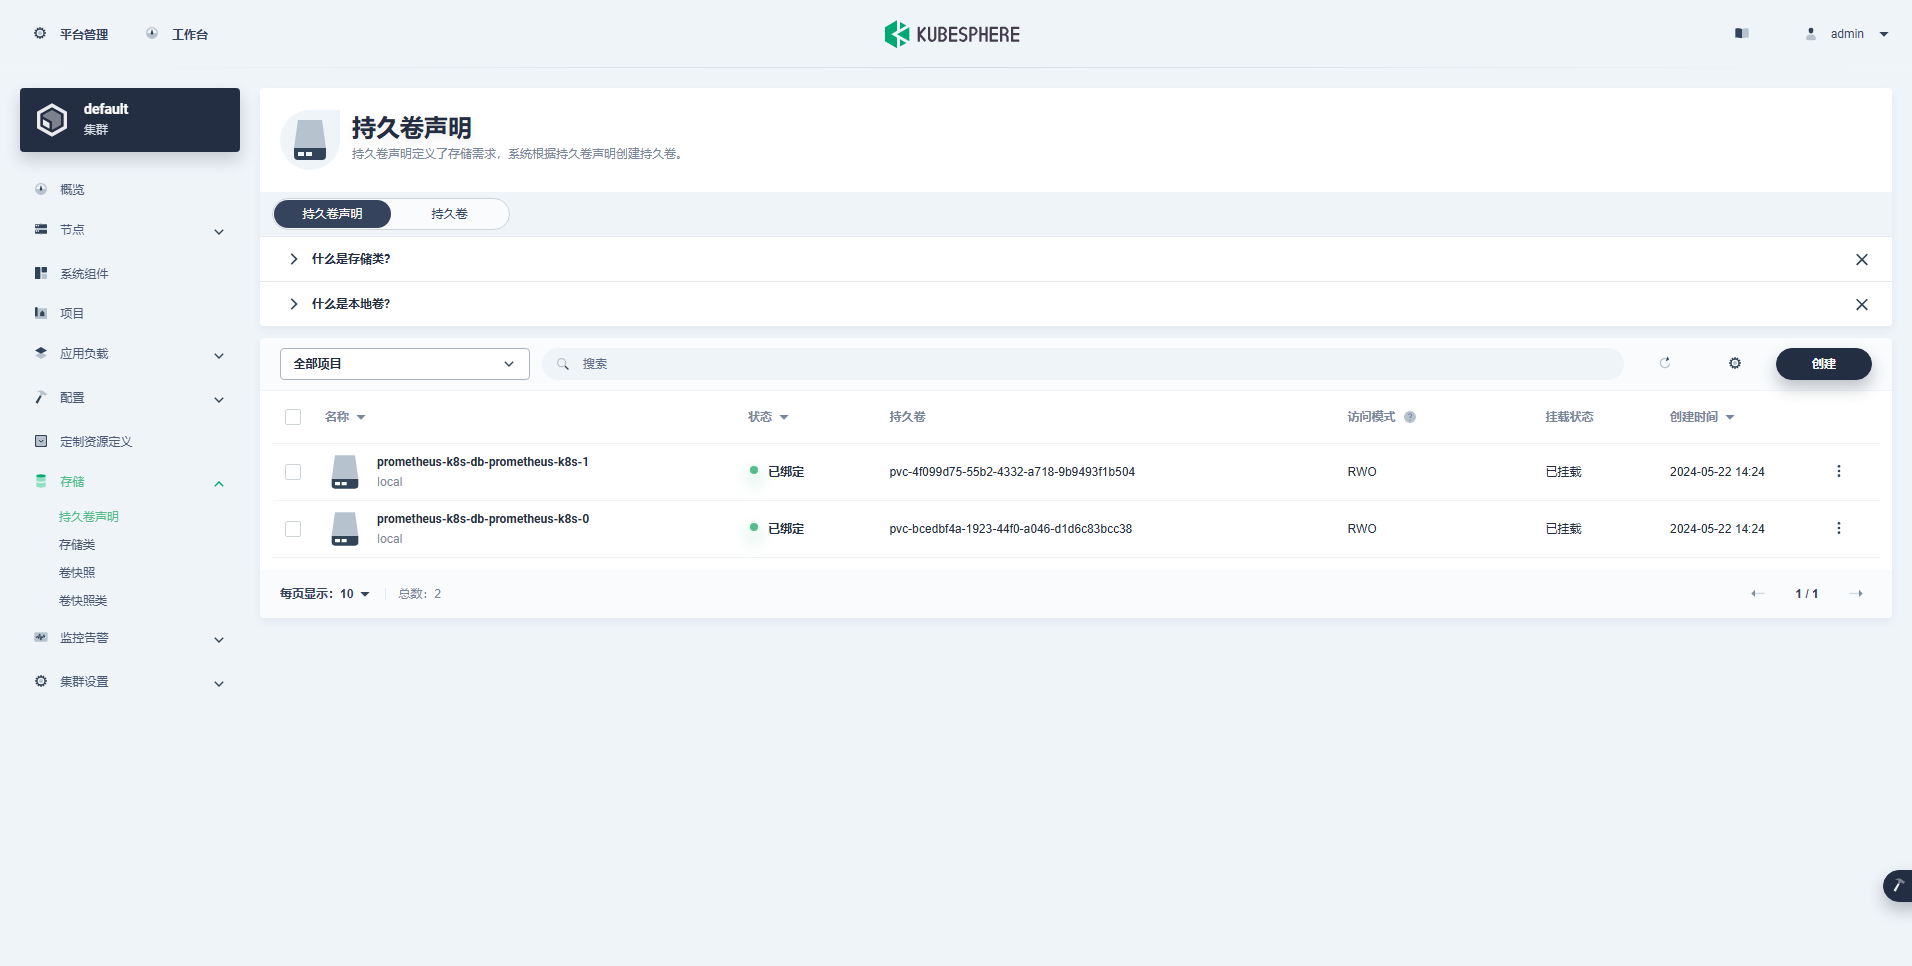Expand 监控告警 monitoring menu
Screen dimensions: 1912x966
tap(130, 638)
